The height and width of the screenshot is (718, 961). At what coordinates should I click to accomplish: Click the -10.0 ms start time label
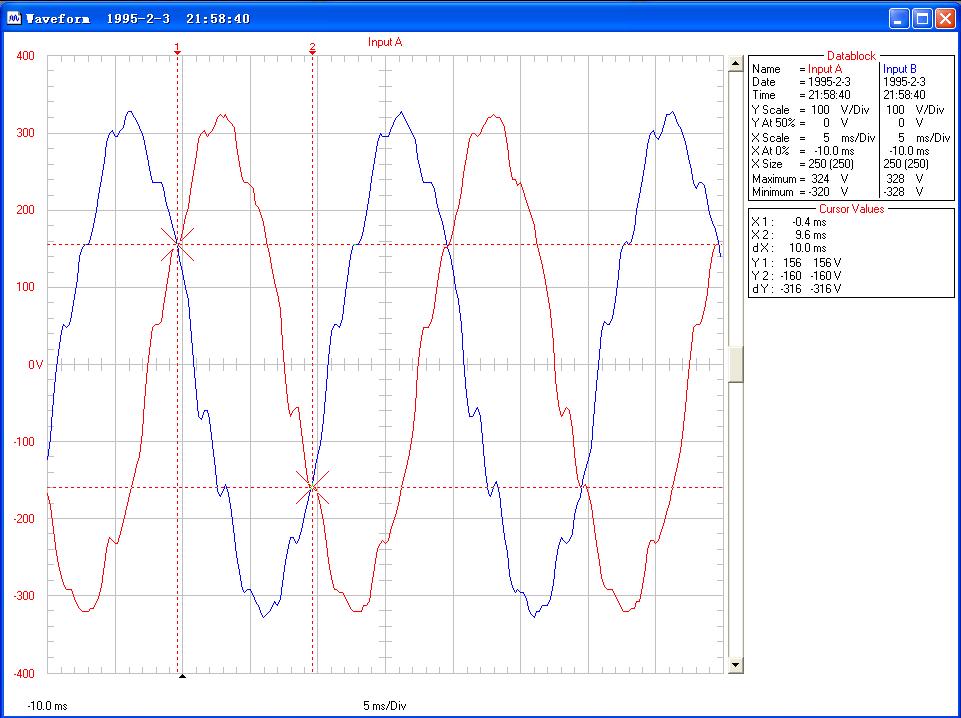pos(47,705)
